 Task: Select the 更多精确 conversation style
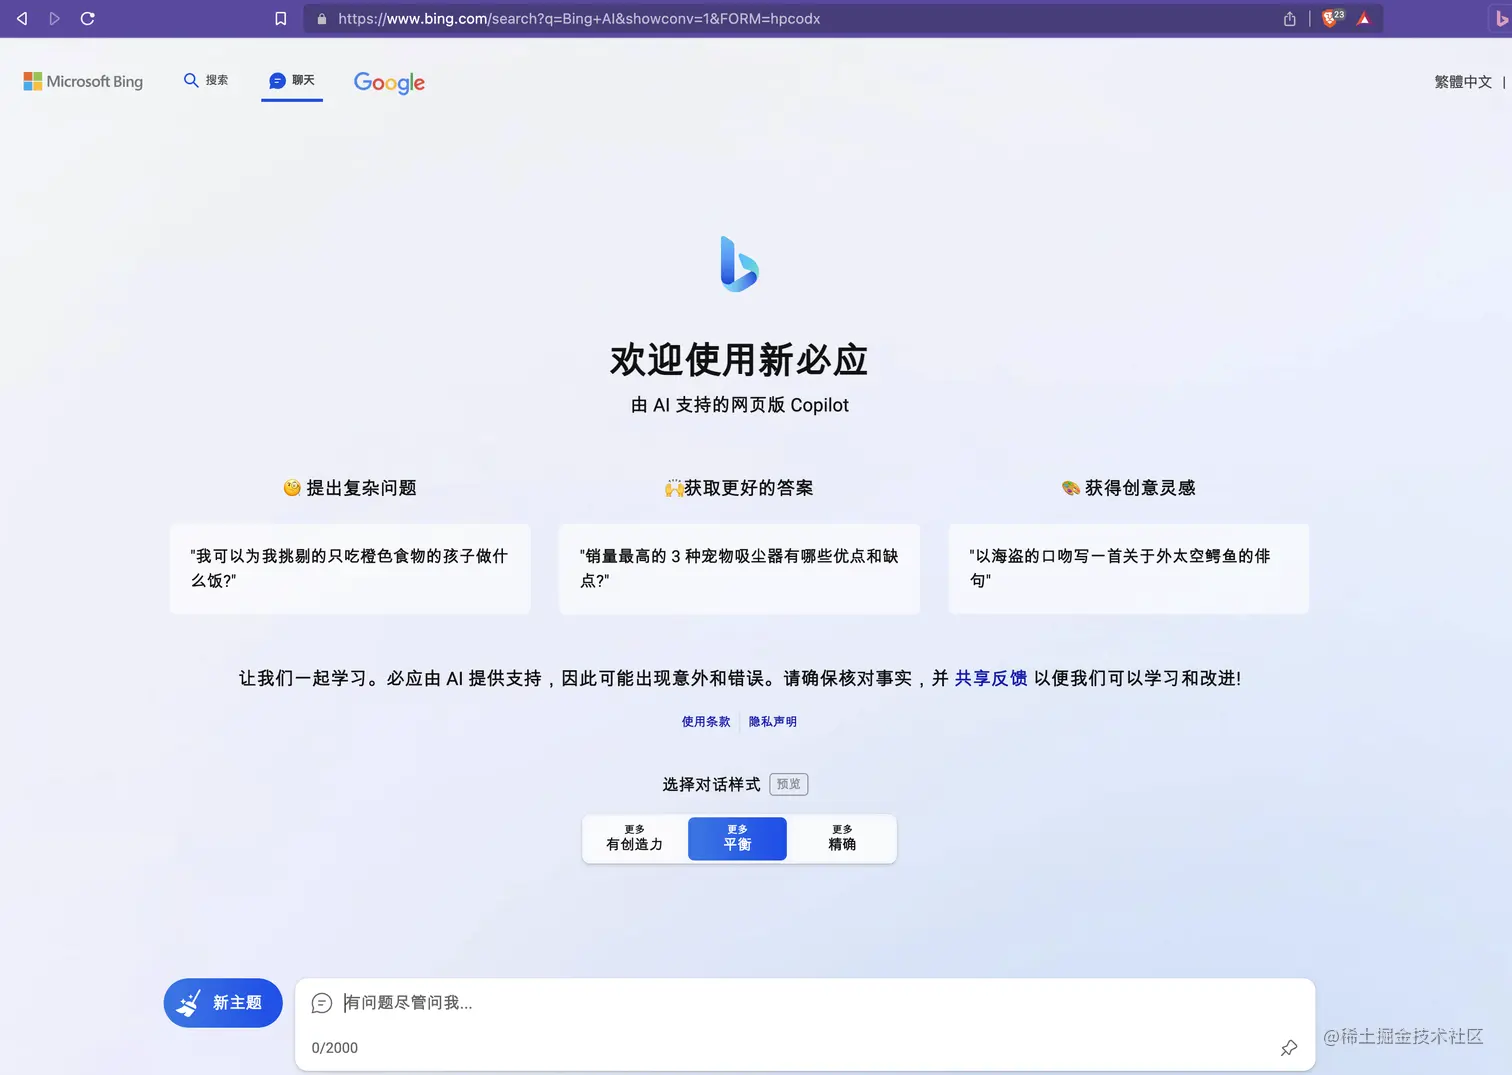tap(842, 838)
